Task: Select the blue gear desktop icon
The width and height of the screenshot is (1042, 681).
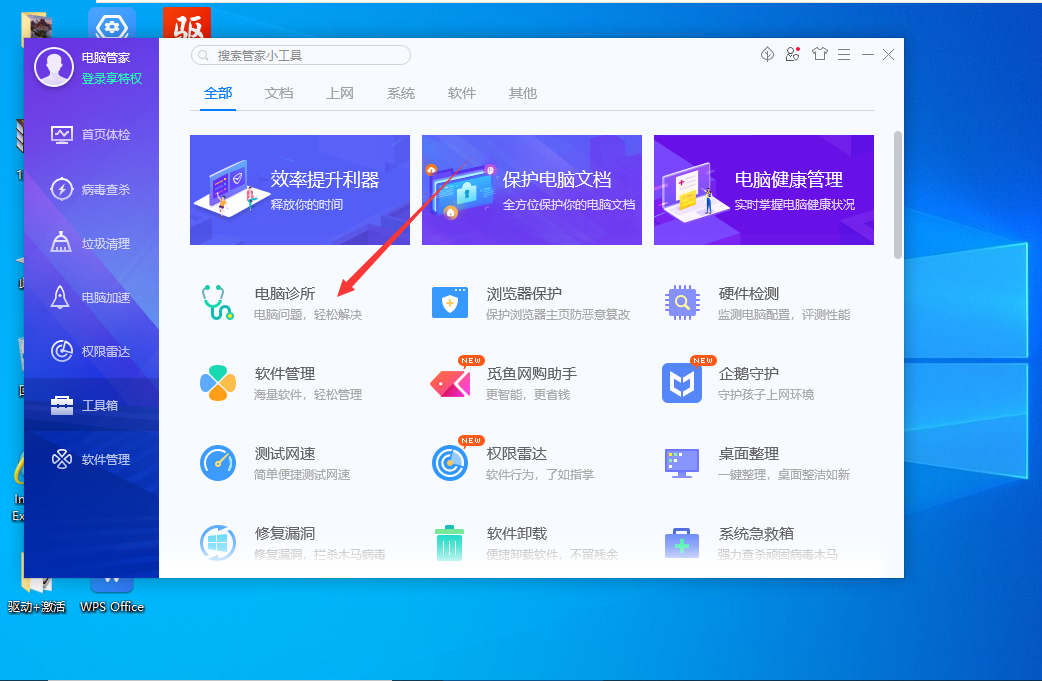Action: (112, 23)
